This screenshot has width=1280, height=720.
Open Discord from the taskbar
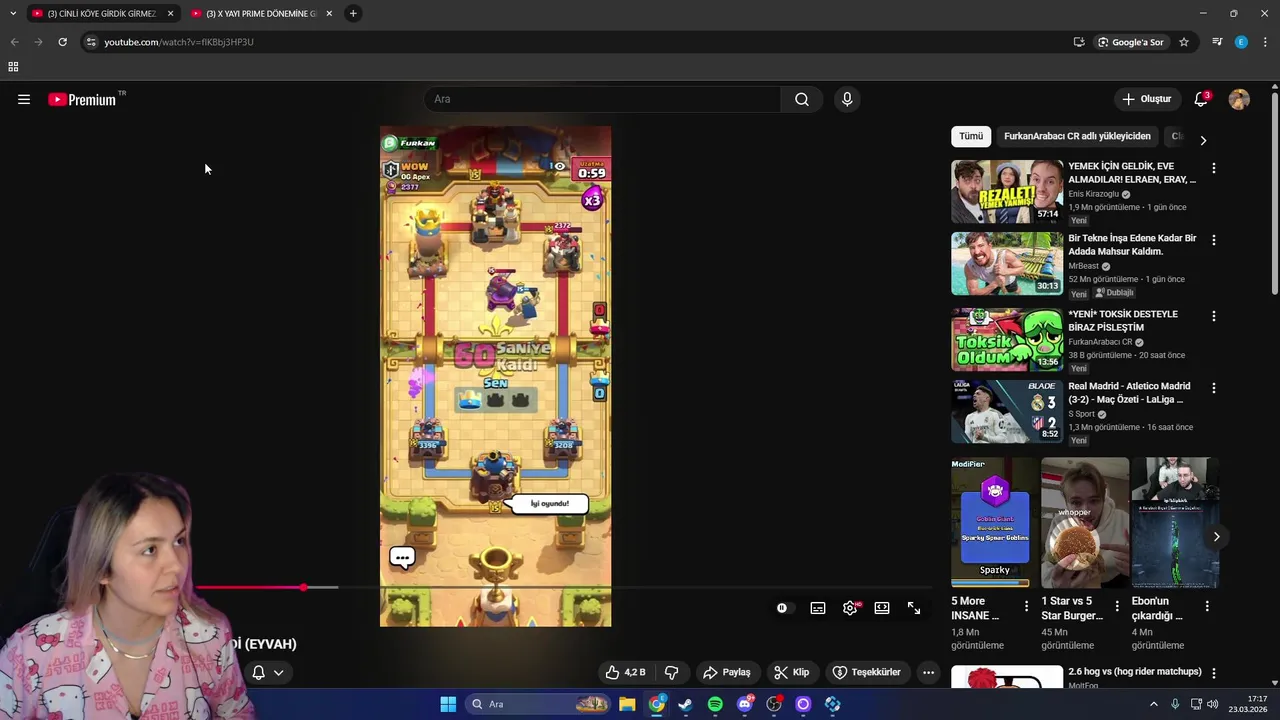pos(744,704)
